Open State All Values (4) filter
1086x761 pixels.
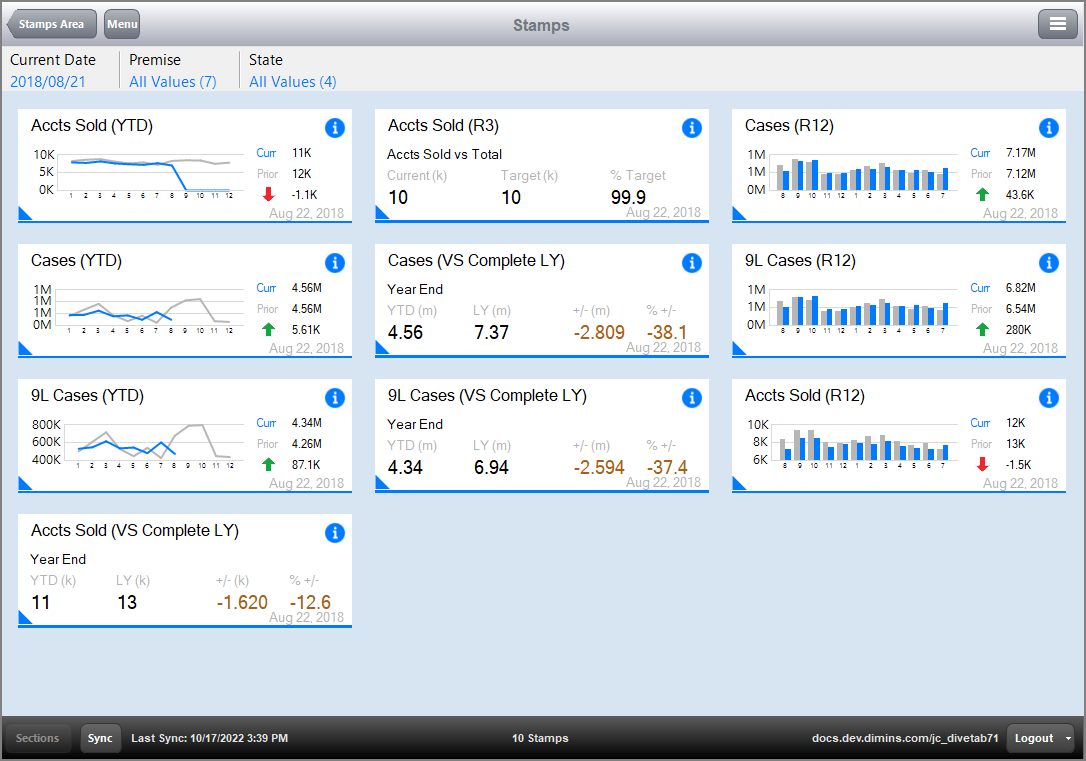[x=292, y=82]
